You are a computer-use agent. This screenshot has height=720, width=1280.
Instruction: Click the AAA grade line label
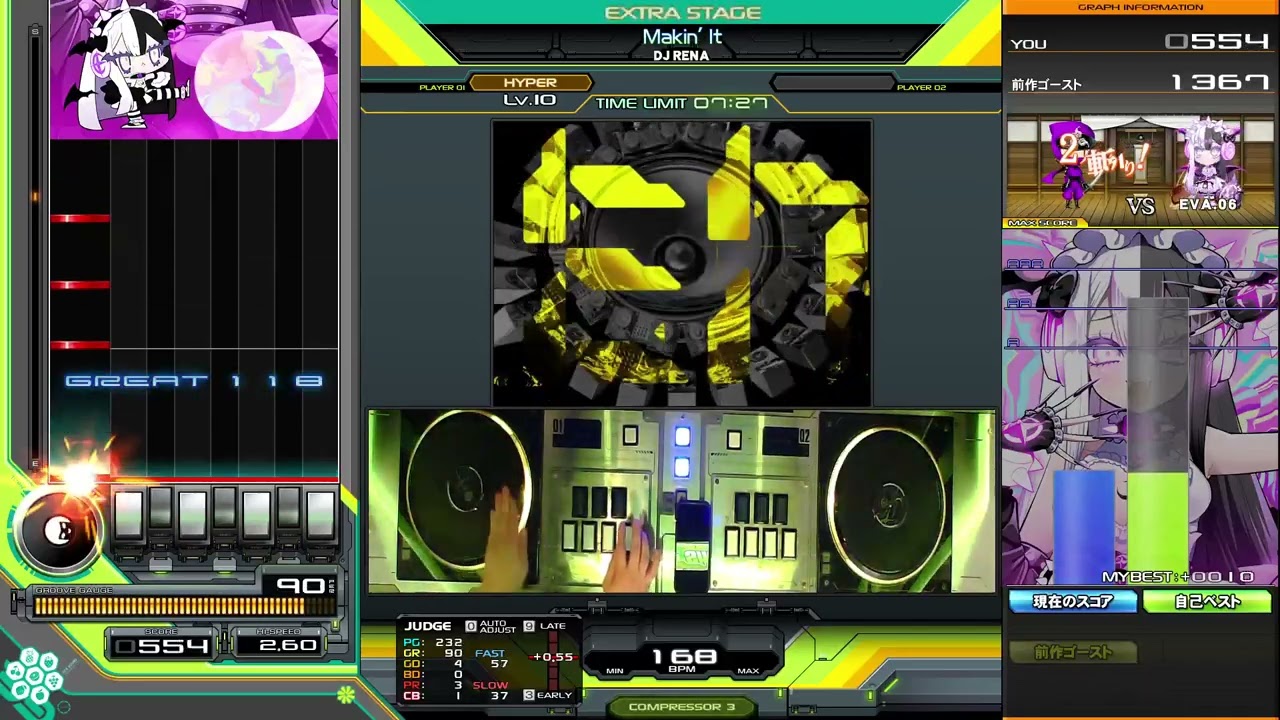pyautogui.click(x=1026, y=264)
